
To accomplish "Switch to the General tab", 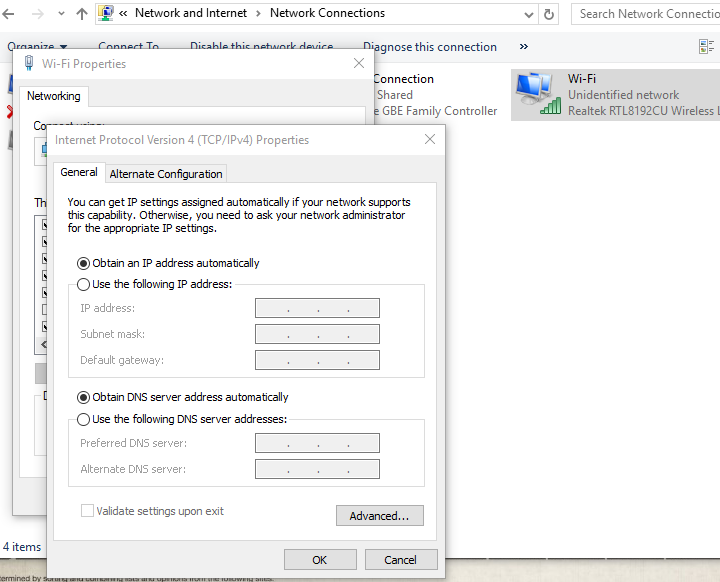I will (79, 172).
